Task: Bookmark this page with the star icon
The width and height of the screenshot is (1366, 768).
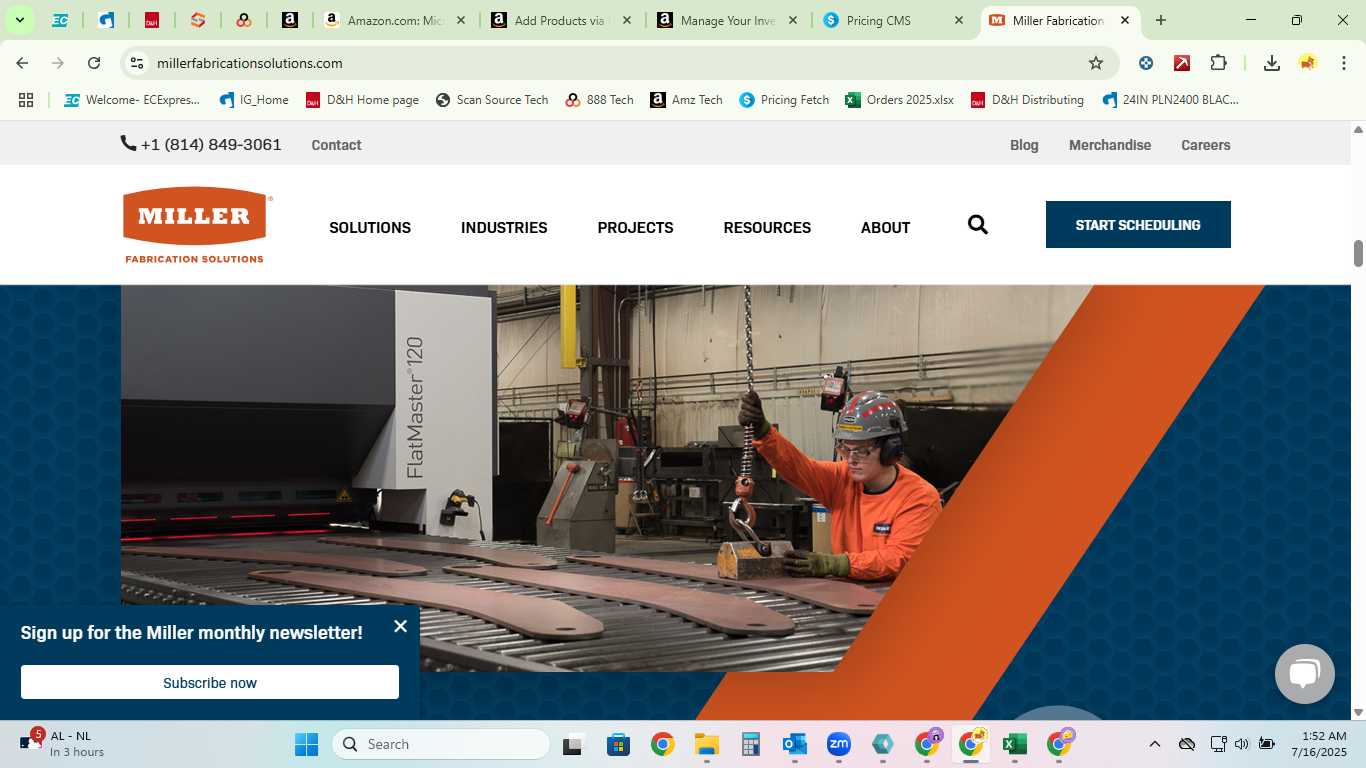Action: point(1096,63)
